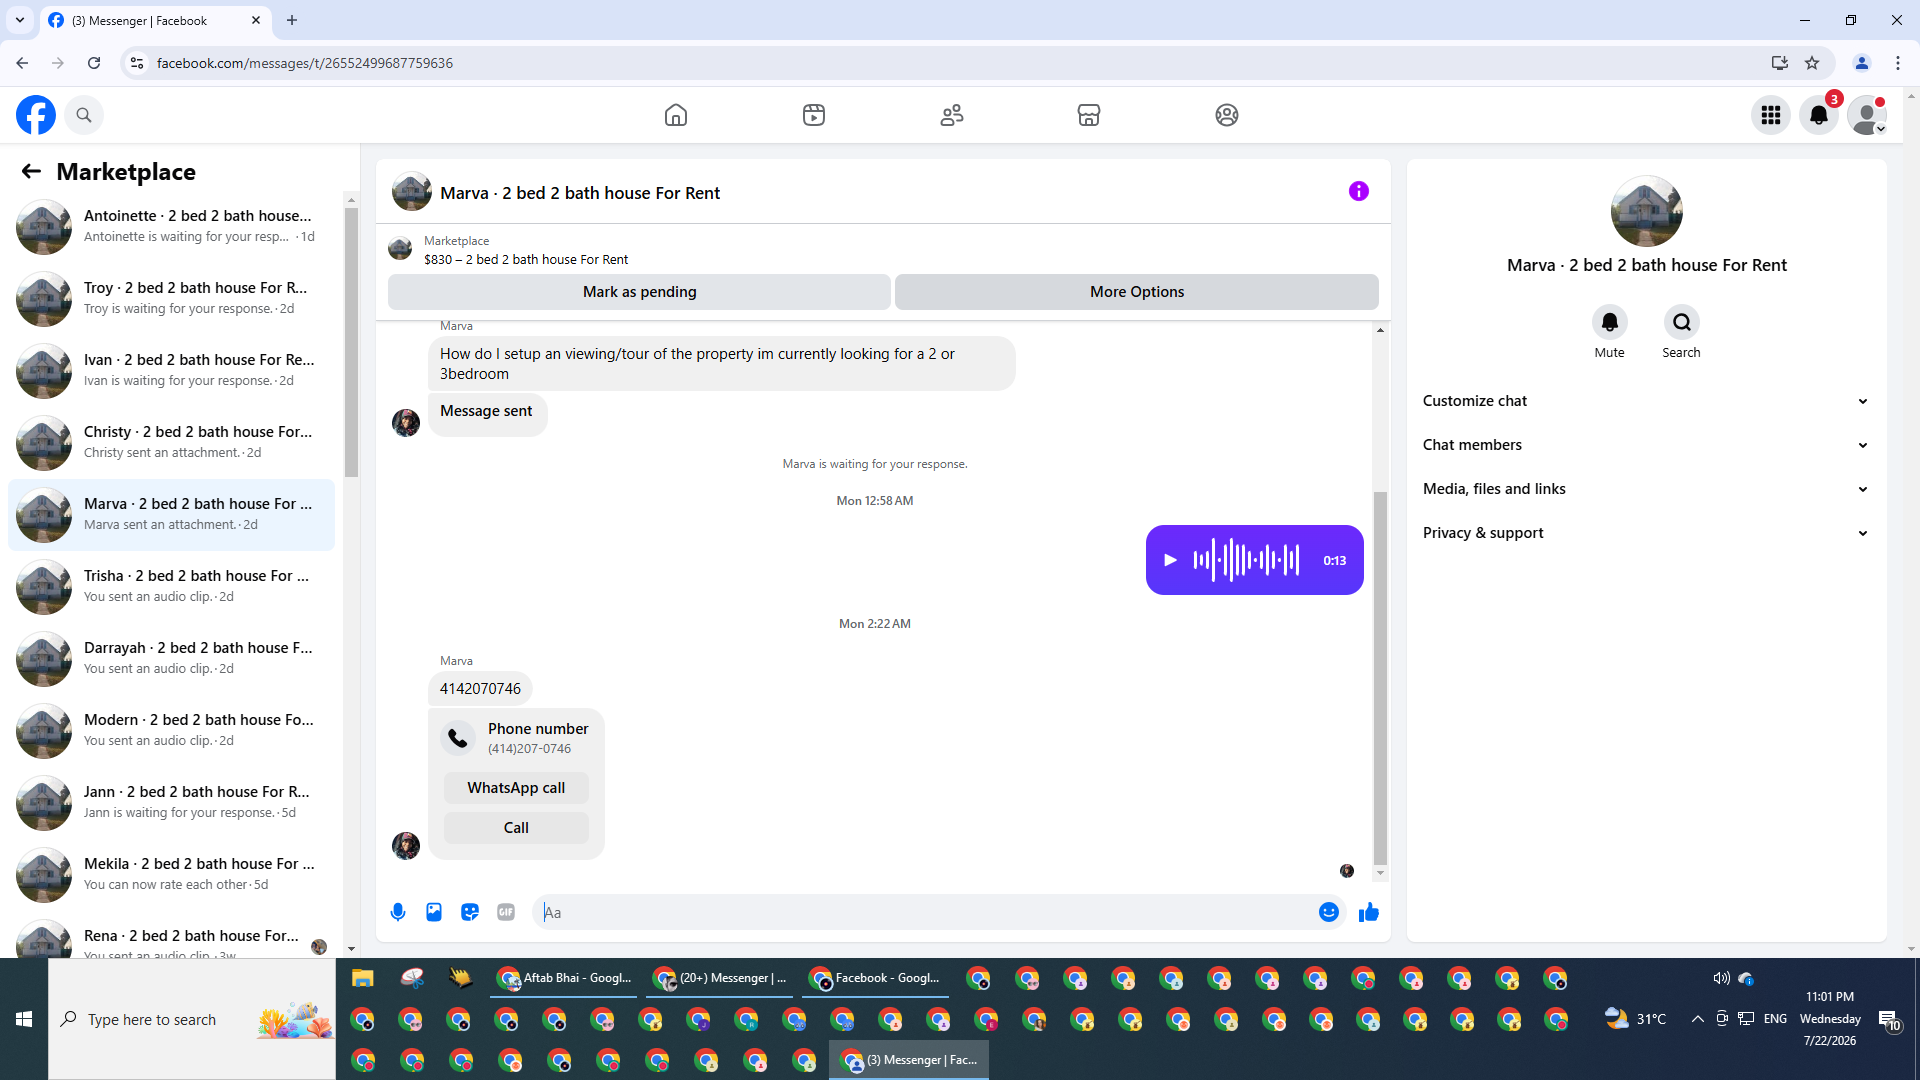
Task: Open Jann's conversation
Action: pos(172,802)
